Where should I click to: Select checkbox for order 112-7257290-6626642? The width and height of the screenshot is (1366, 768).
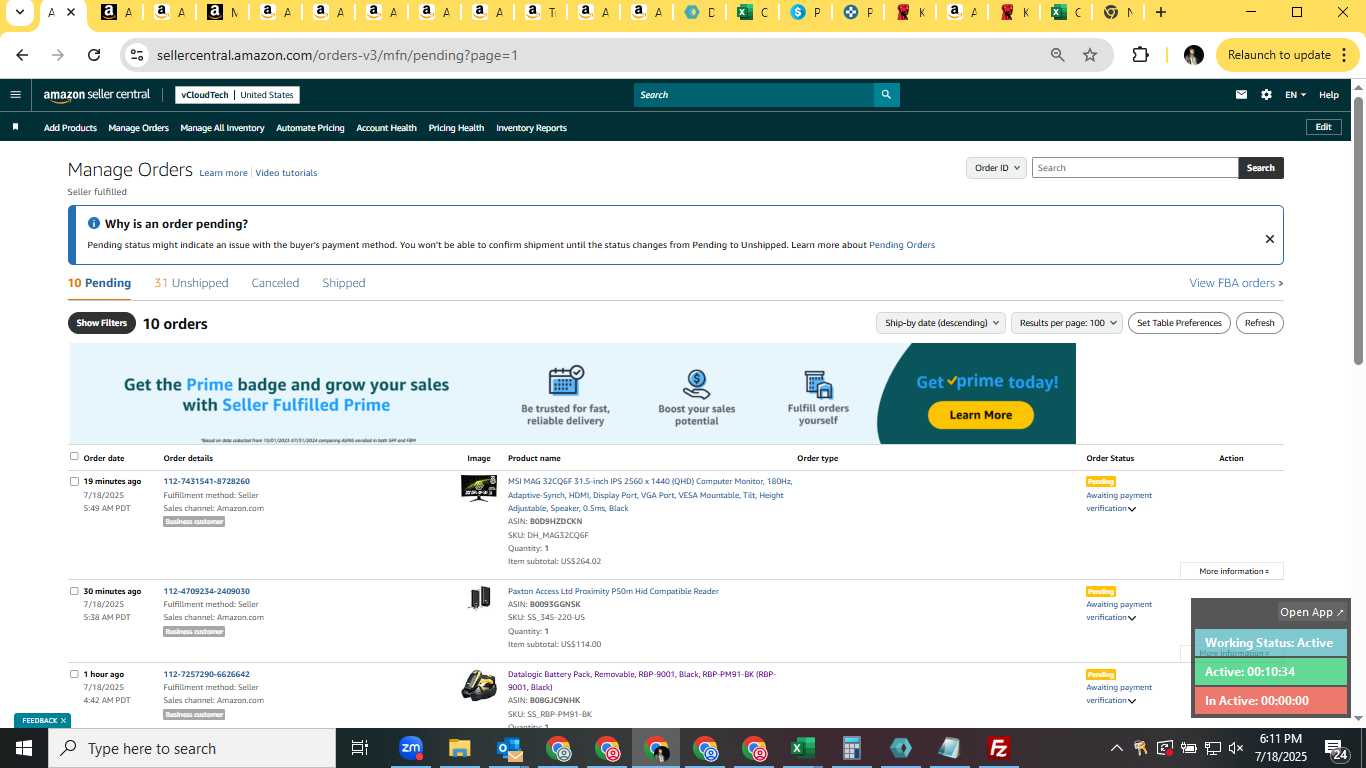74,674
